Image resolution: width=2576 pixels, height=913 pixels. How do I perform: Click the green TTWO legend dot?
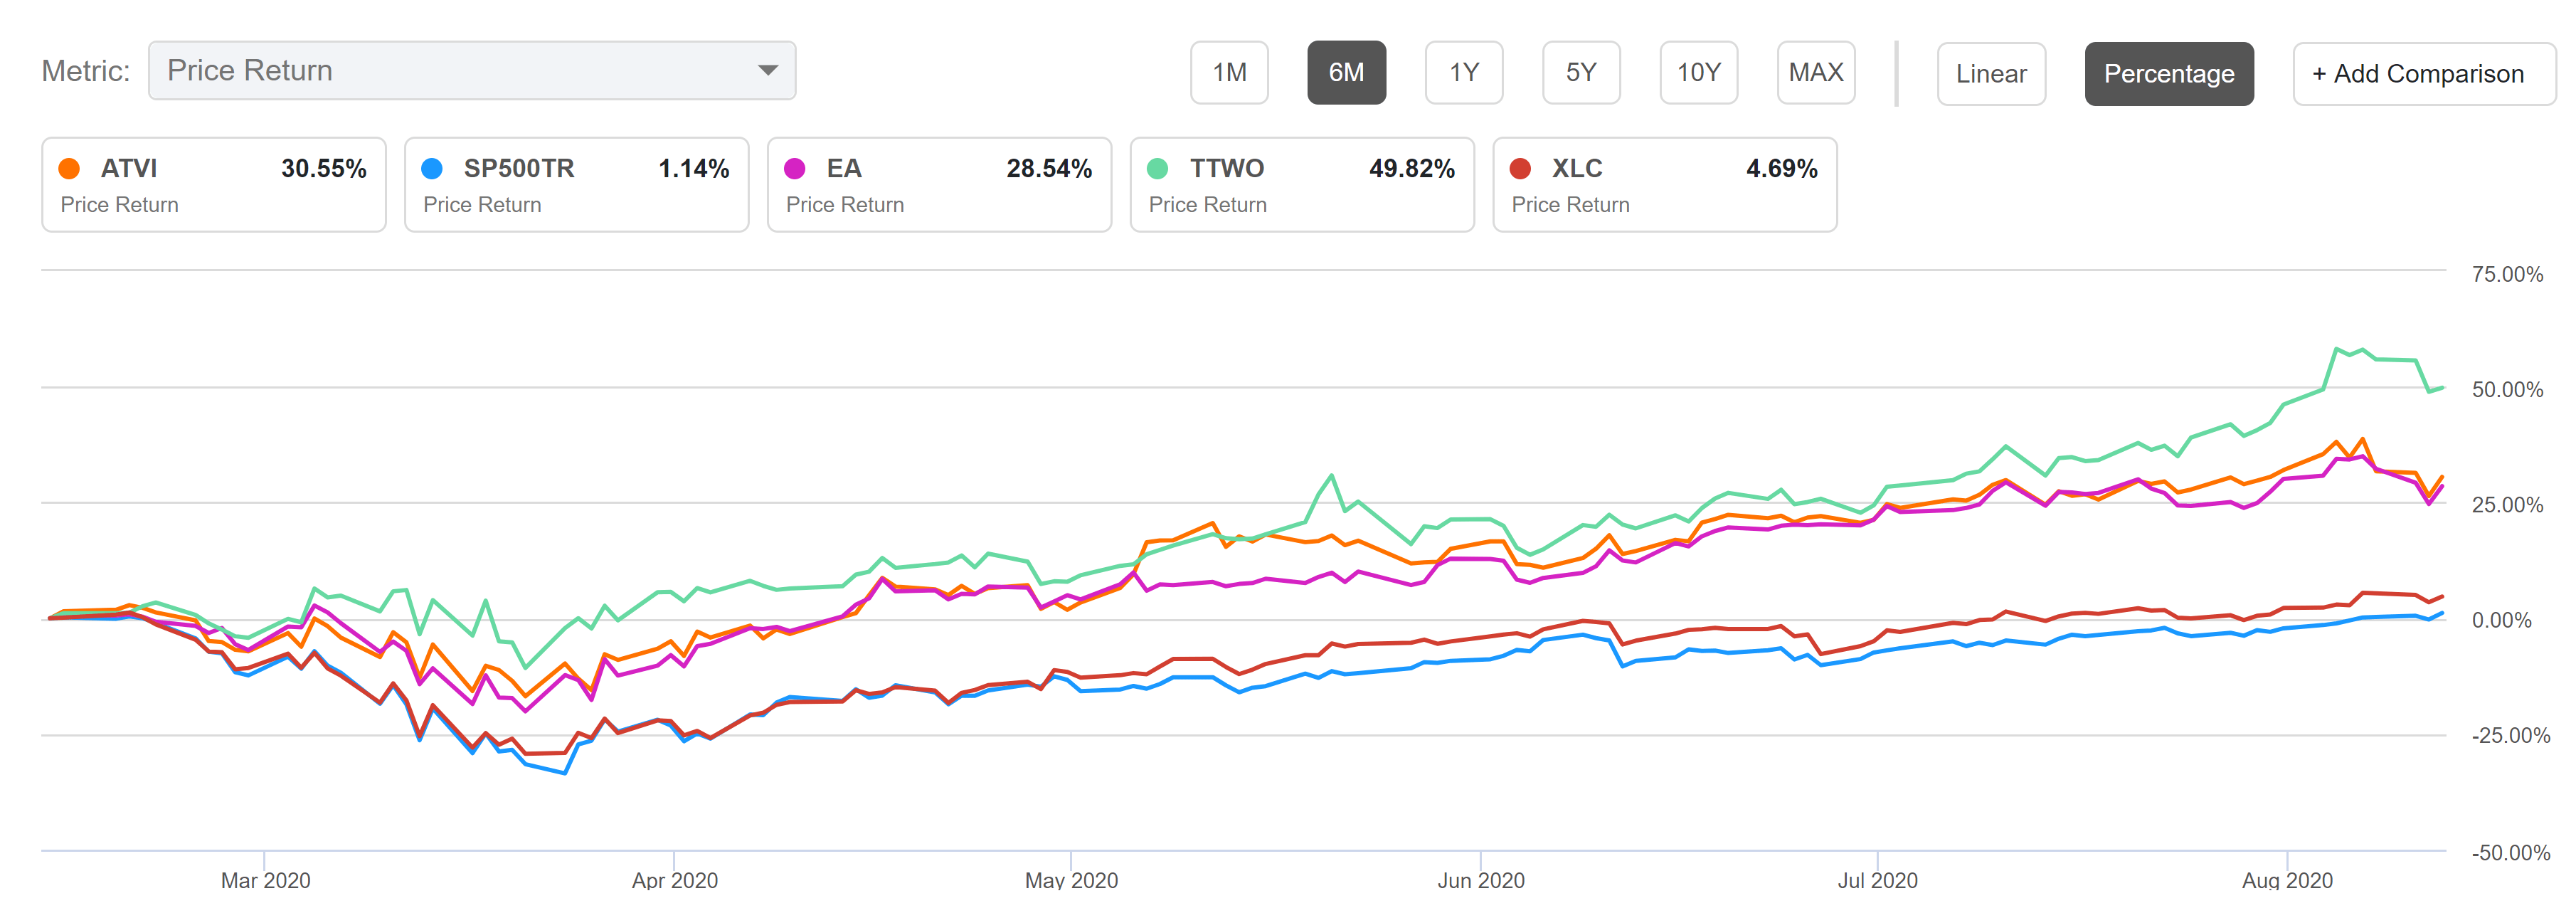(1158, 168)
